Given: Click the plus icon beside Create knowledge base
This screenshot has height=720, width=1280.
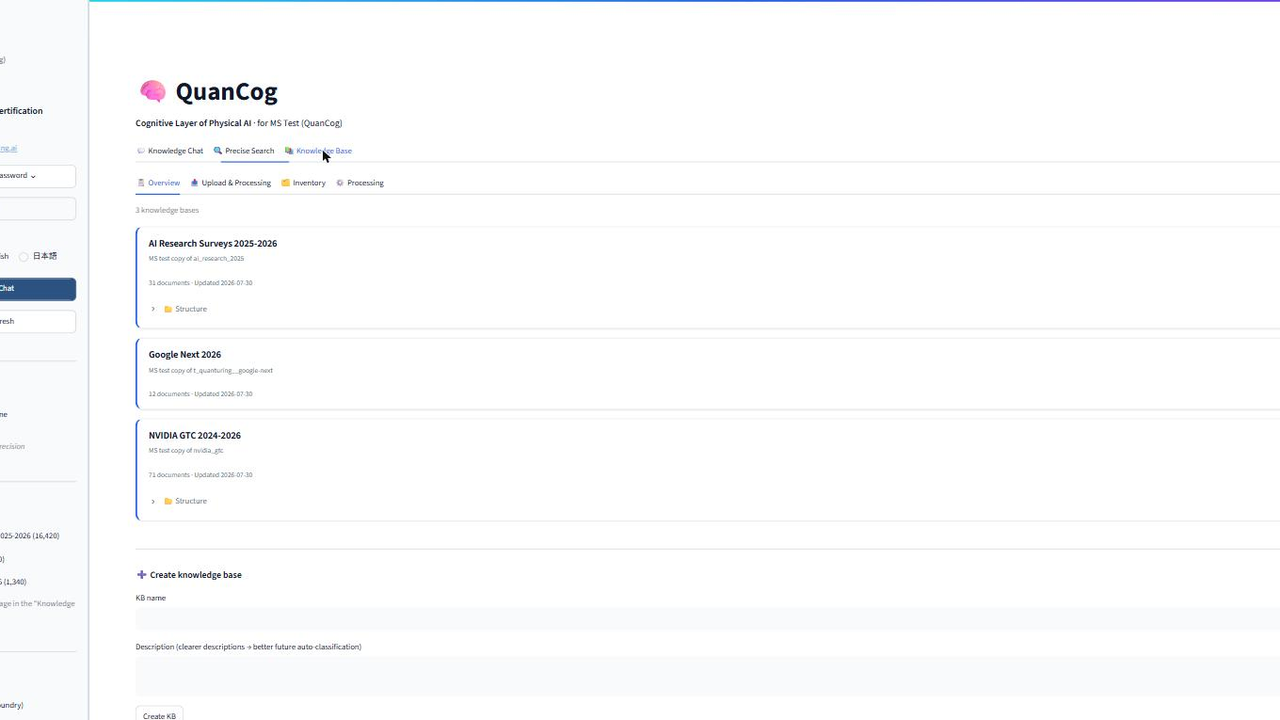Looking at the screenshot, I should (x=141, y=575).
